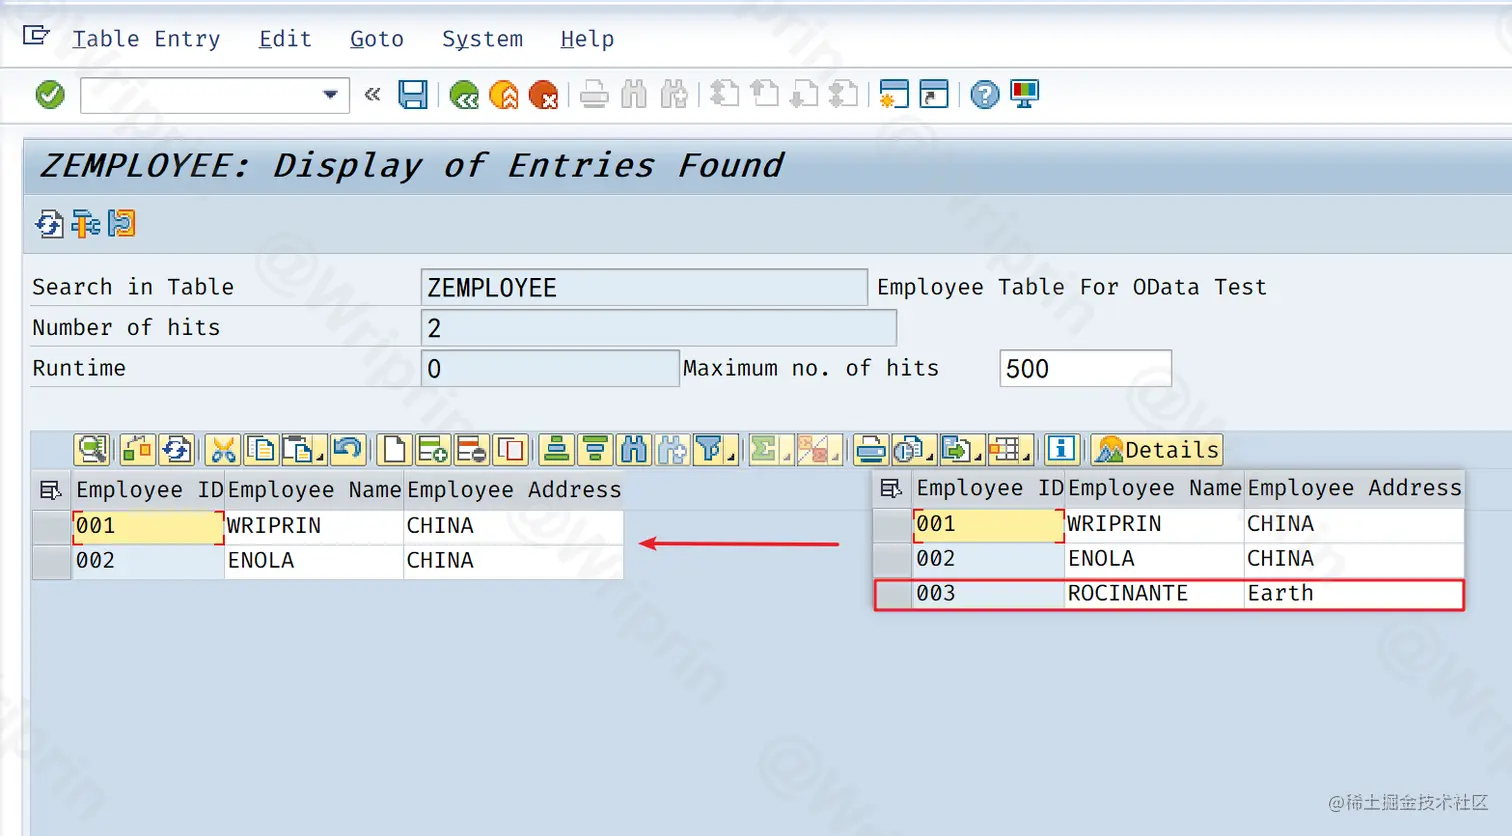Sort descending using the grid toolbar icon
Screen dimensions: 1512x836
[595, 450]
